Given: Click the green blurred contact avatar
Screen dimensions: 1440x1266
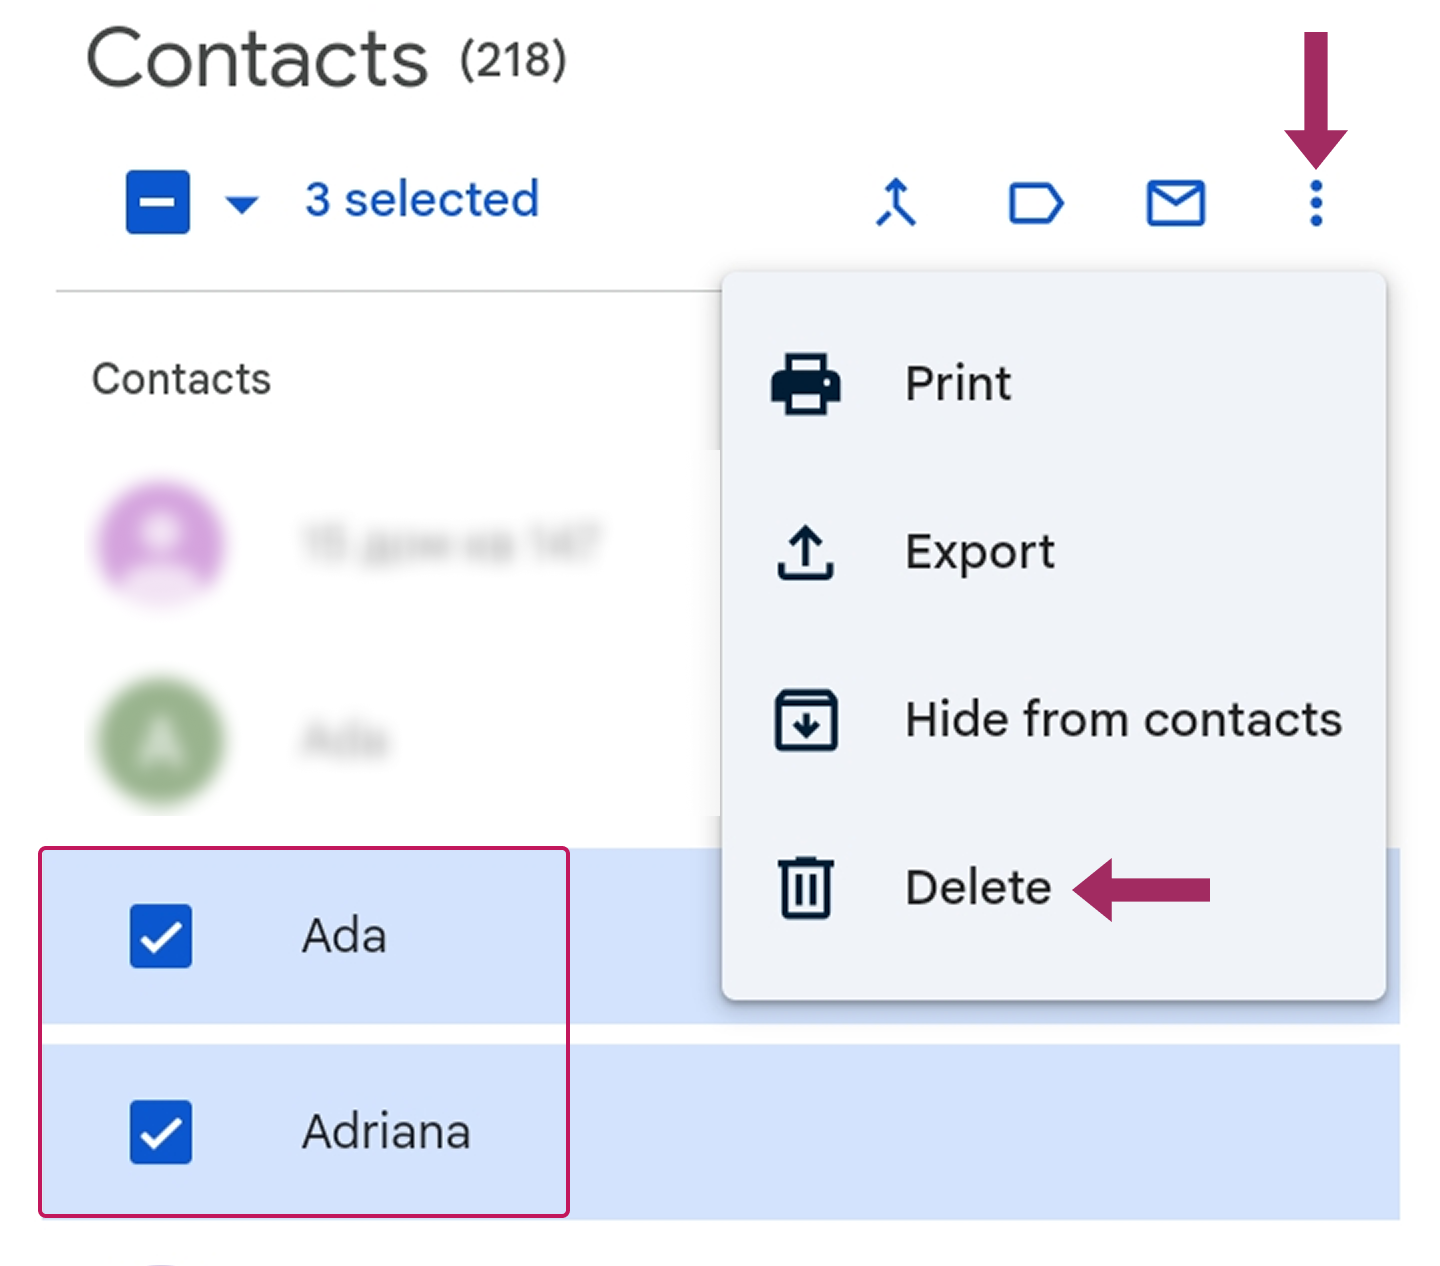Looking at the screenshot, I should click(x=160, y=741).
